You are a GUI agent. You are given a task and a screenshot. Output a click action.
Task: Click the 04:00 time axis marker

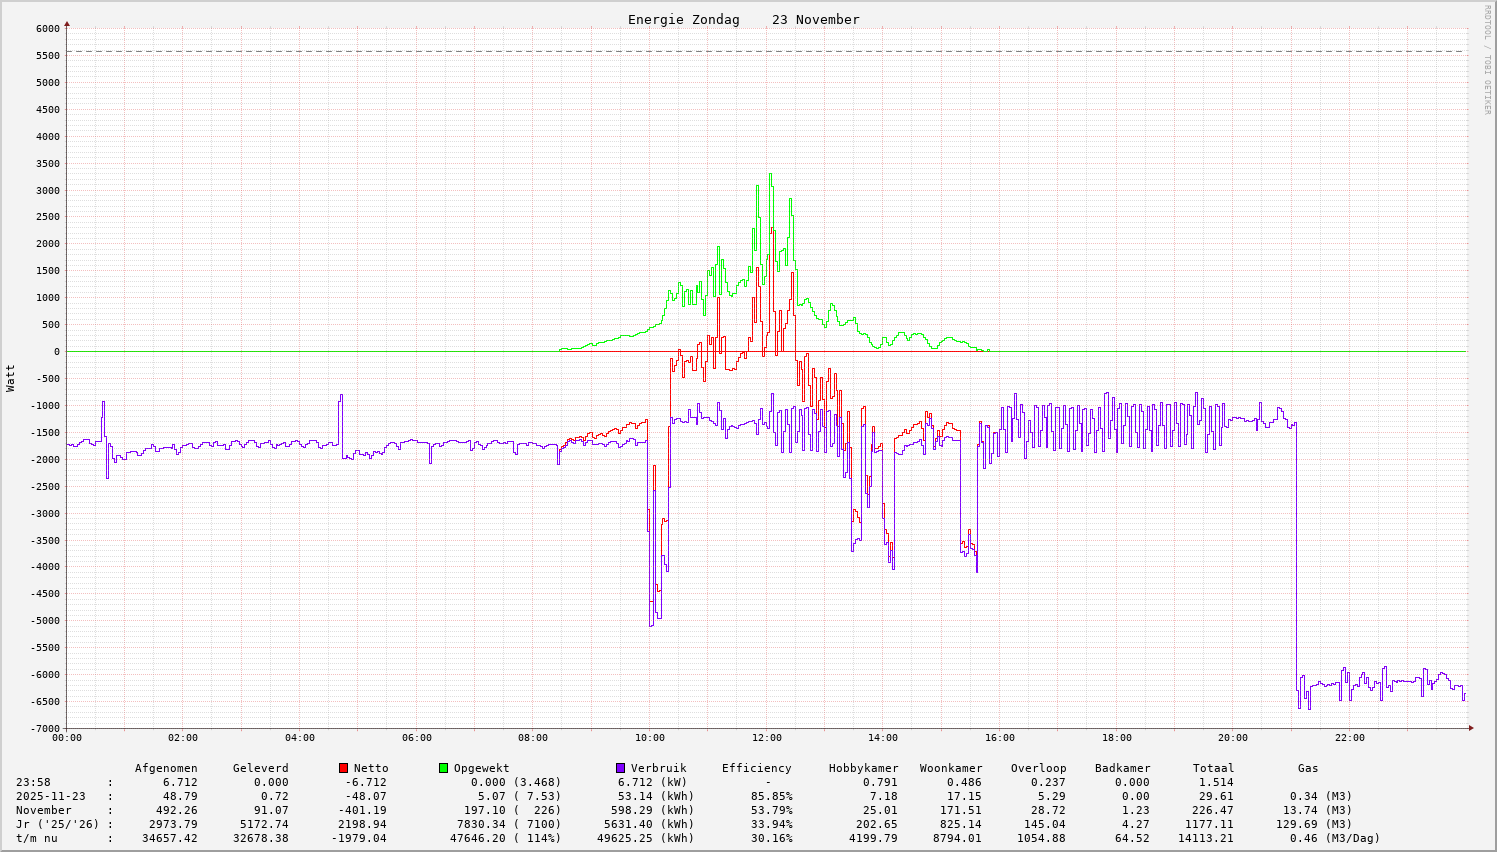pos(299,738)
